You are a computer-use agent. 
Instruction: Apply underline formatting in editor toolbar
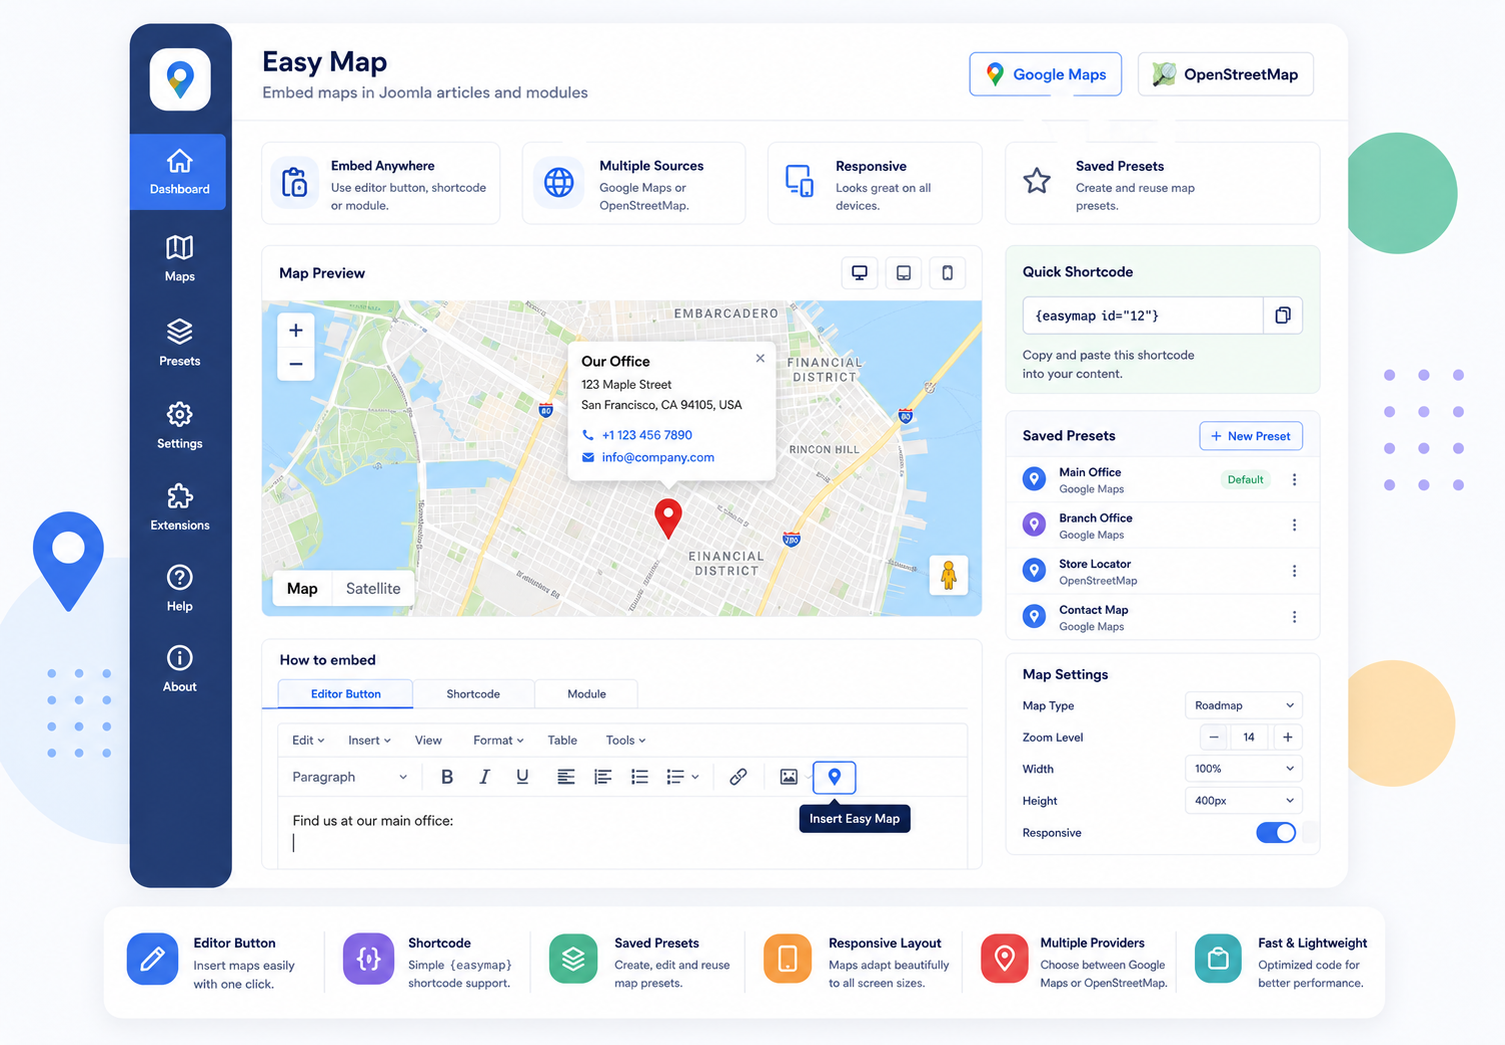tap(522, 777)
